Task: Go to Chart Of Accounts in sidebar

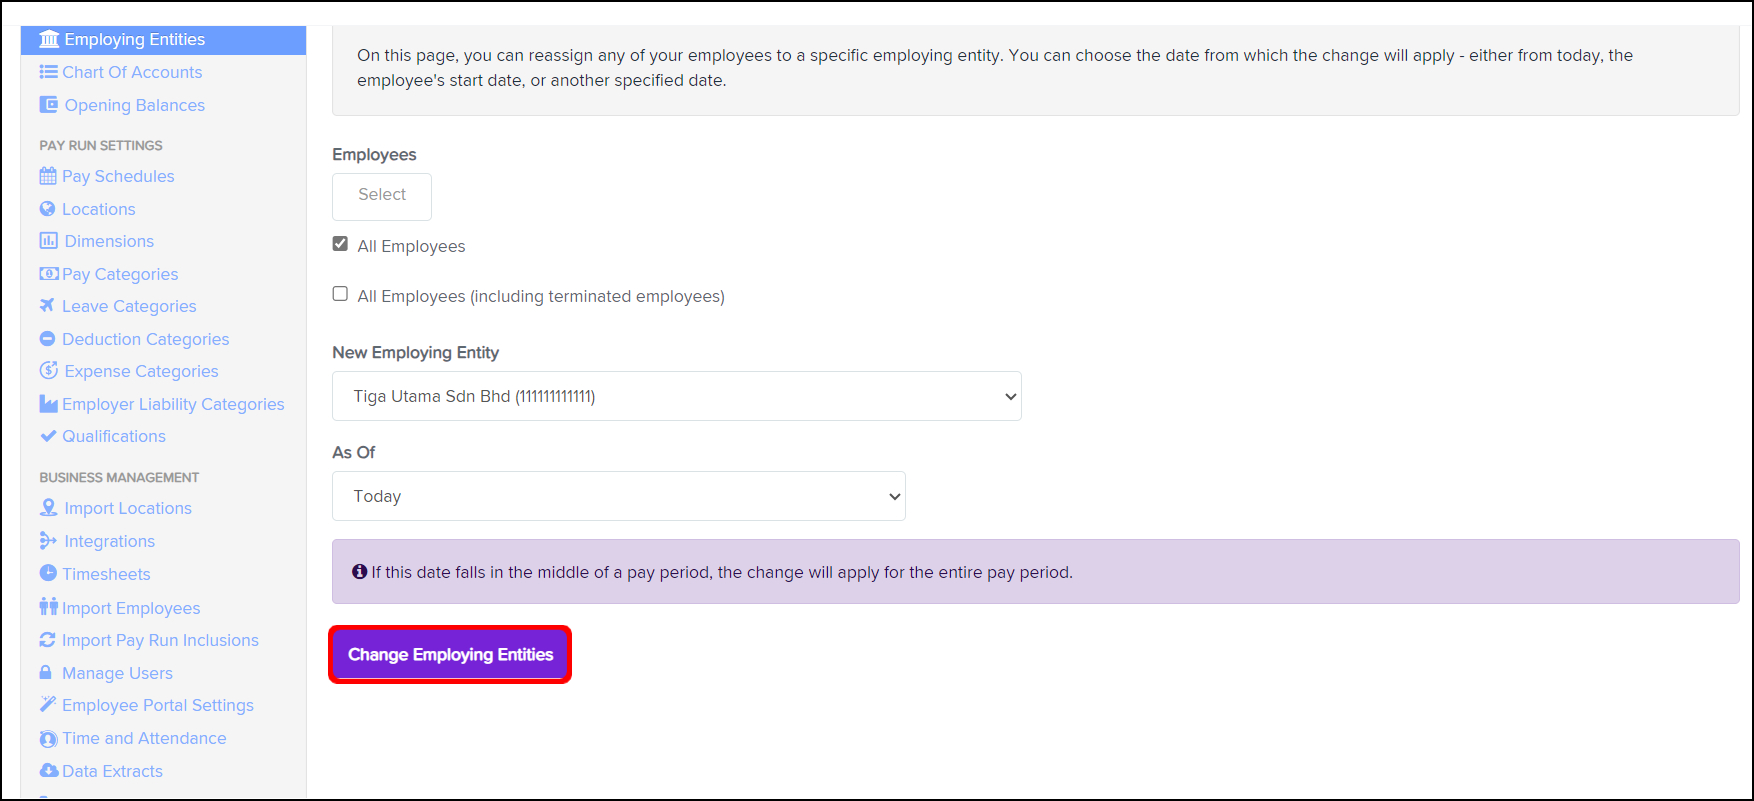Action: pos(131,72)
